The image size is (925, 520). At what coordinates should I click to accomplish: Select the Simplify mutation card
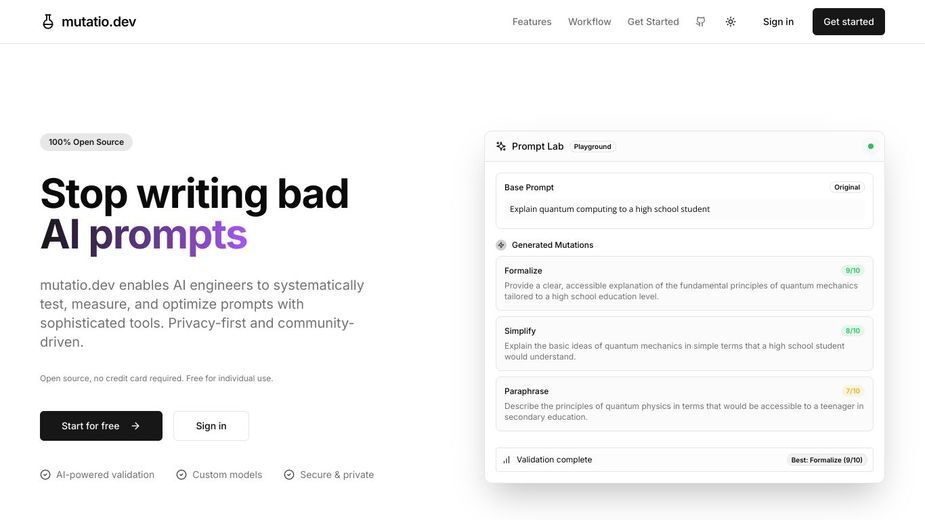(x=684, y=344)
